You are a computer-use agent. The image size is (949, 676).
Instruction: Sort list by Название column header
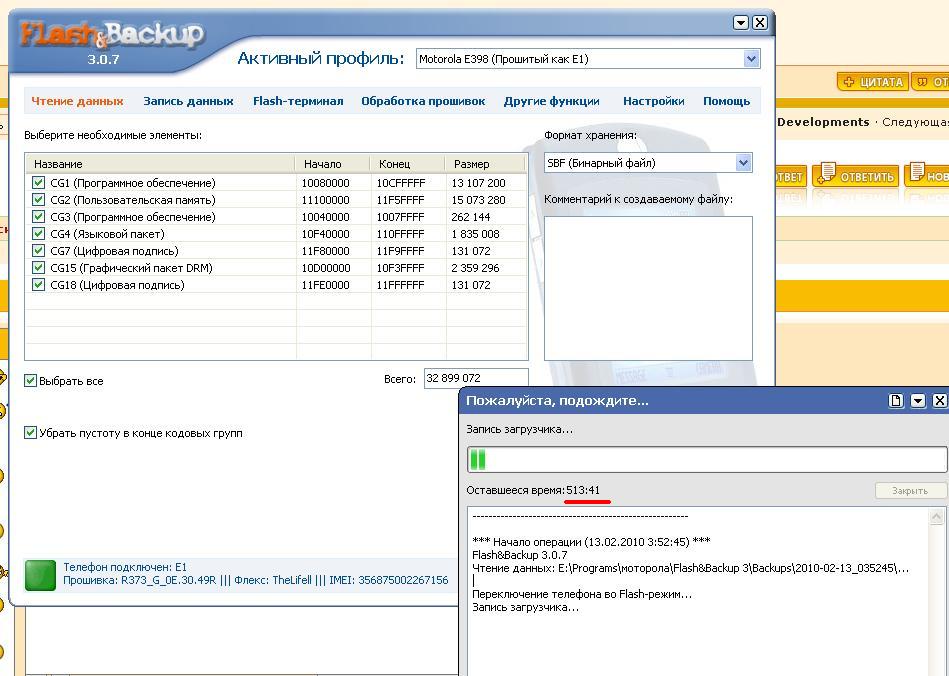160,164
